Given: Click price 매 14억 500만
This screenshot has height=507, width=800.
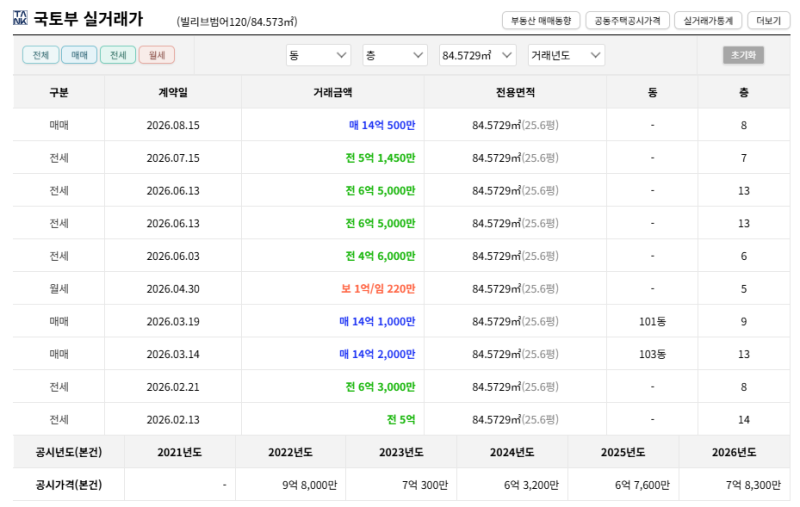Looking at the screenshot, I should pos(382,125).
